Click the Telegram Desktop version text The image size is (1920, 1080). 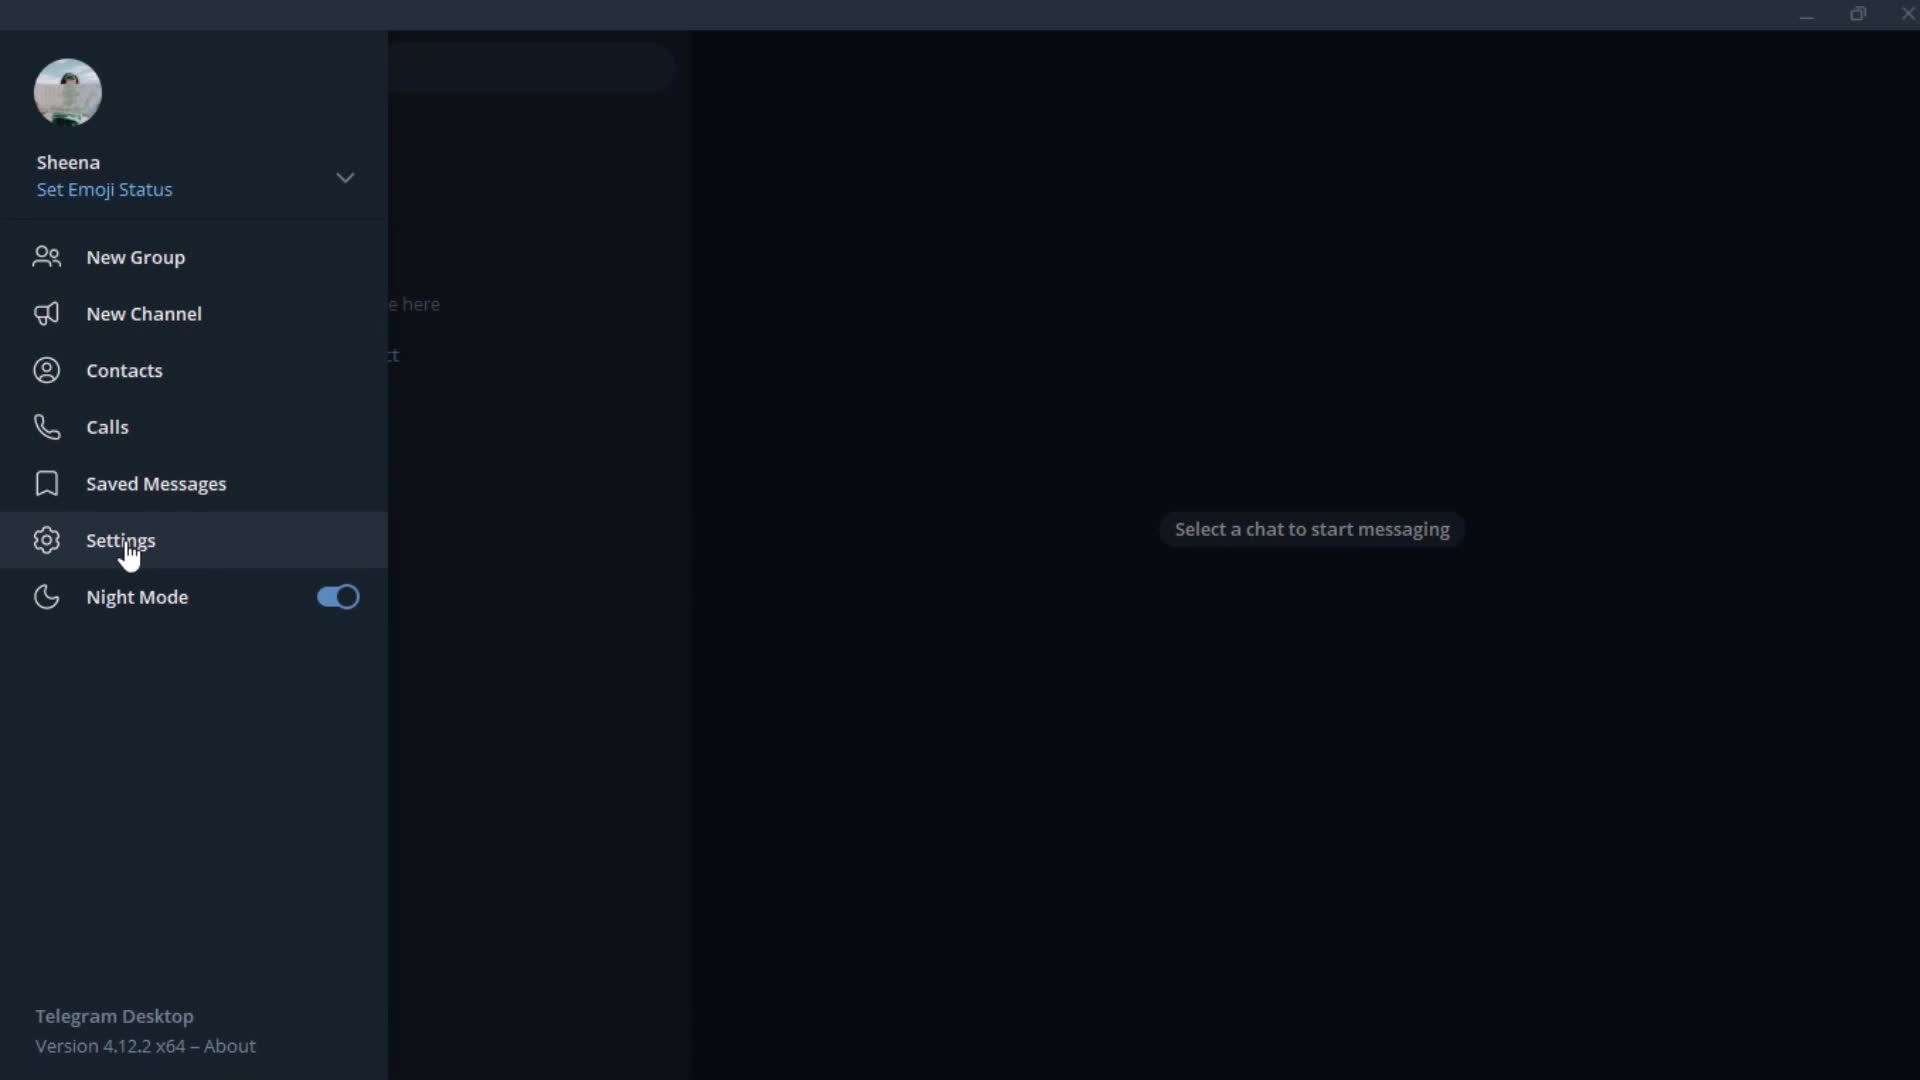tap(144, 1044)
